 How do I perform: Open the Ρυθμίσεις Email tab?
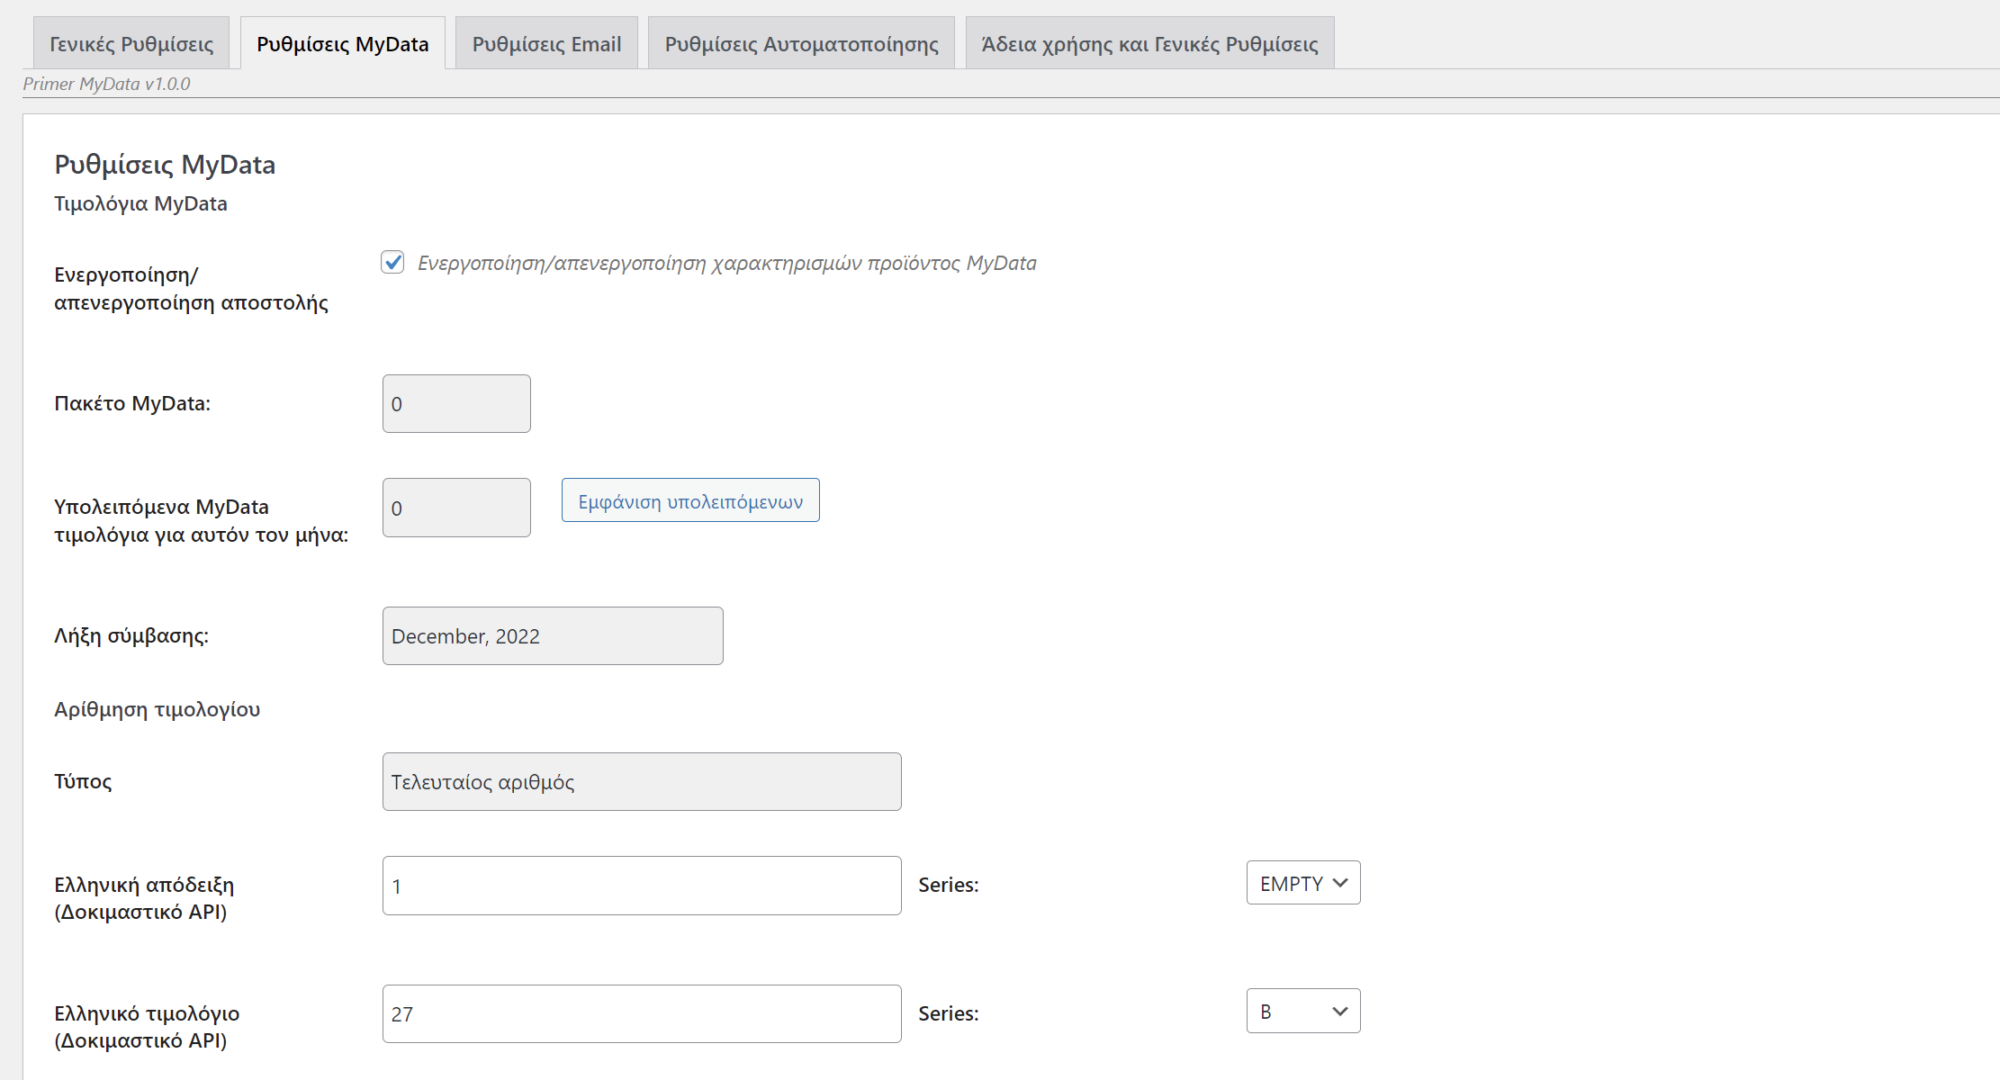(x=546, y=42)
